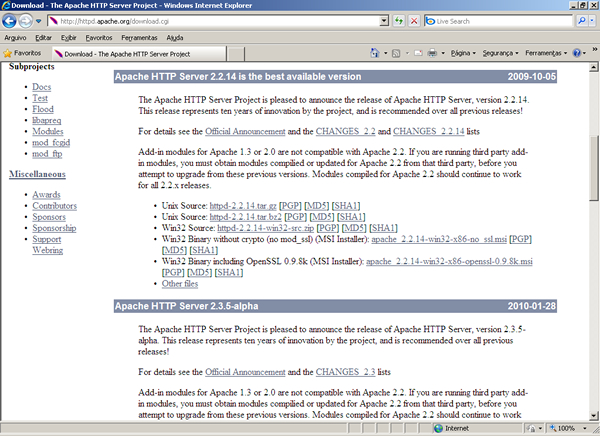This screenshot has width=600, height=436.
Task: Download httpd-2.2.14.tar.bz2
Action: point(246,217)
